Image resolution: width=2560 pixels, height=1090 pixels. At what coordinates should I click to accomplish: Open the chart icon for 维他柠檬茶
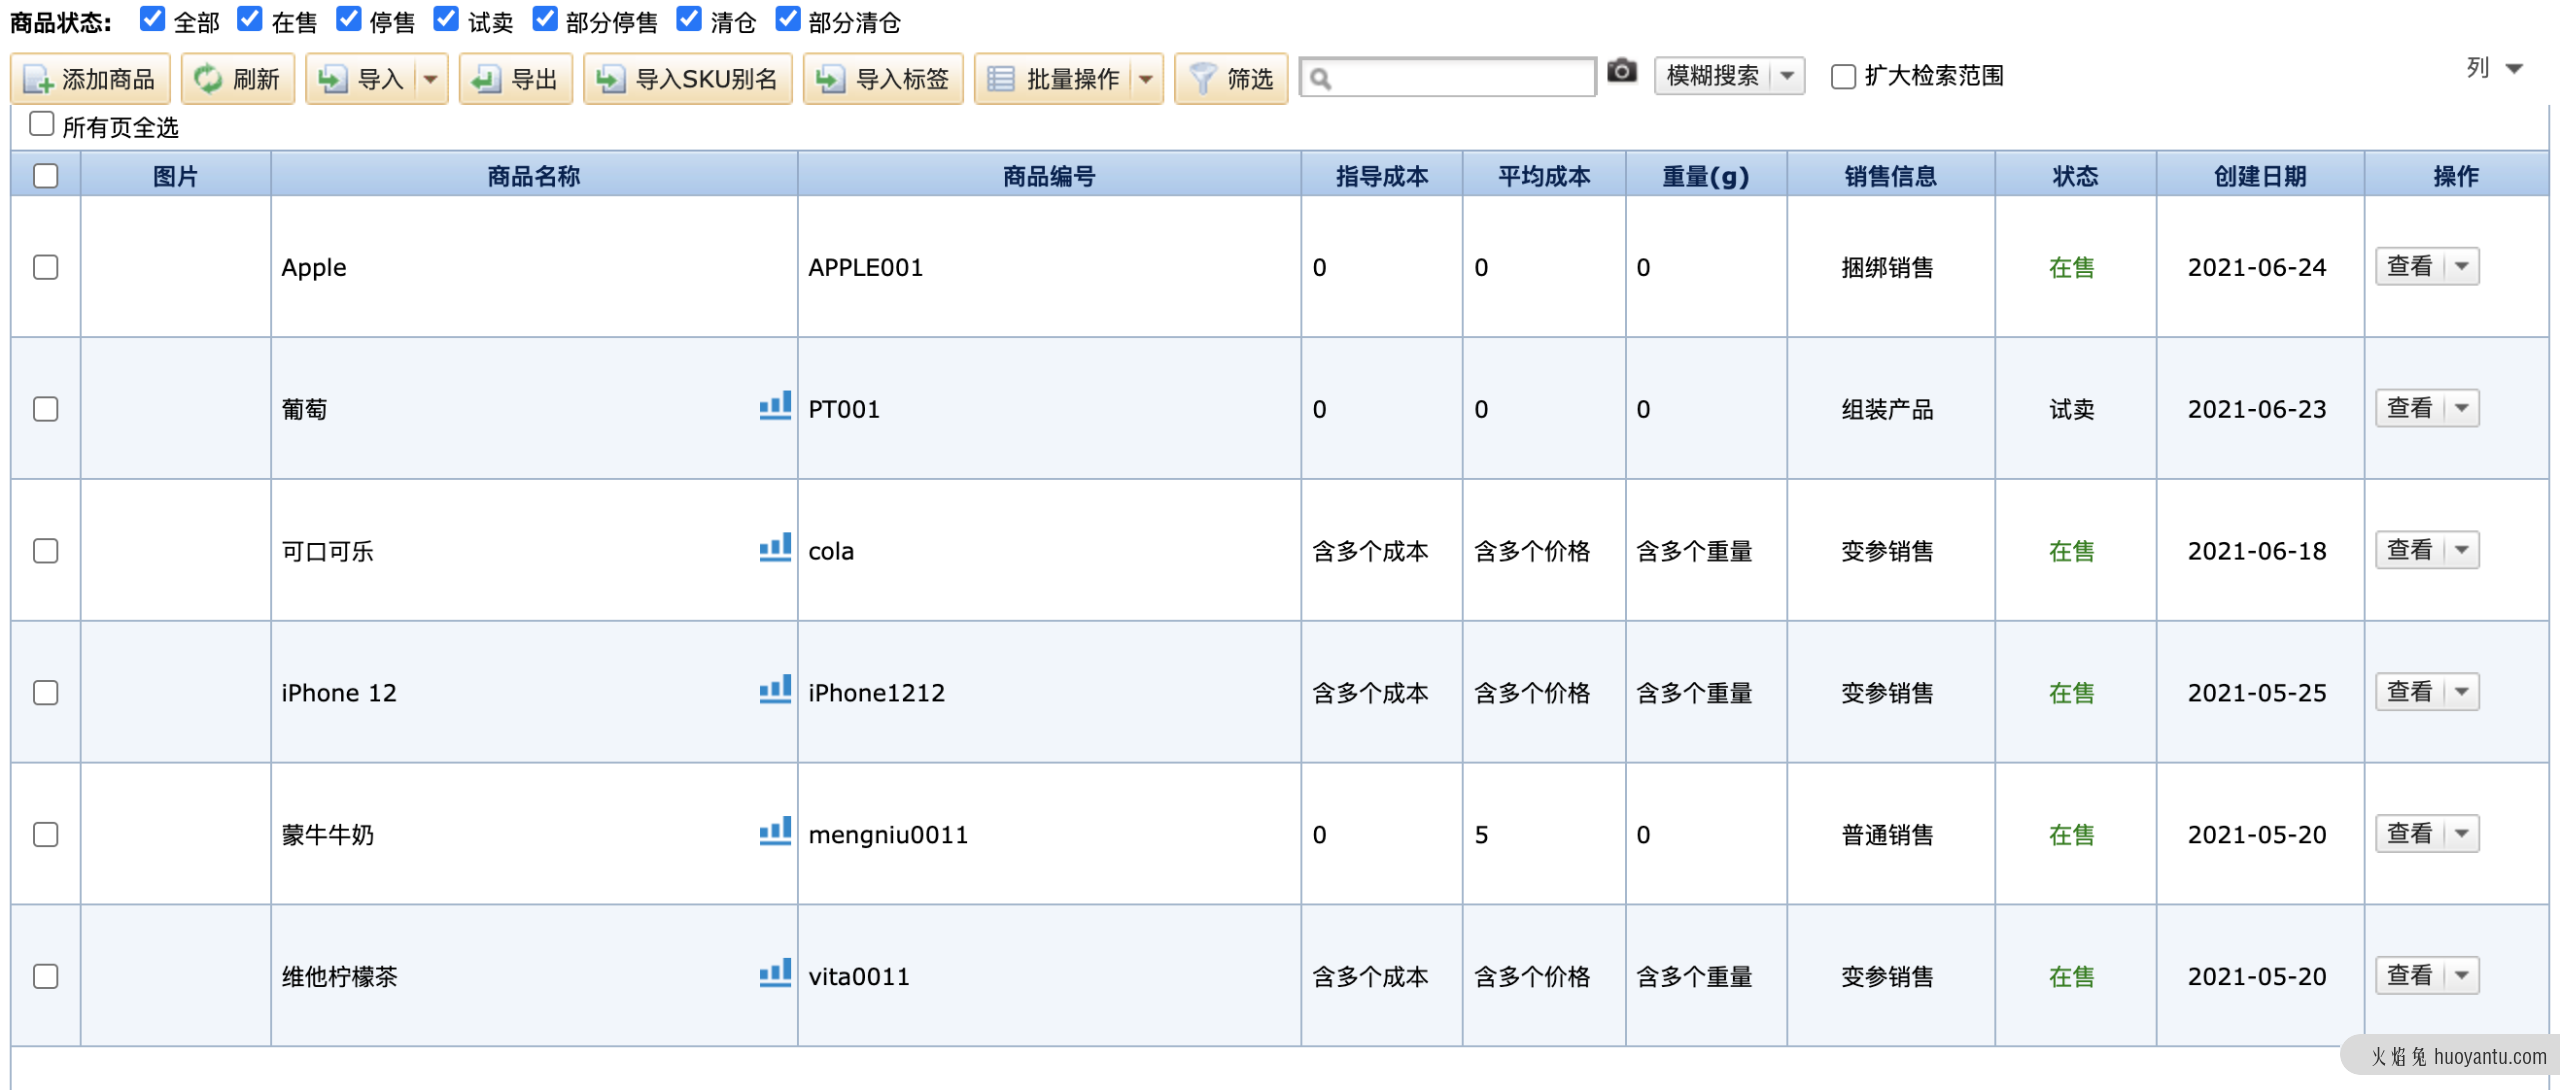click(x=775, y=973)
